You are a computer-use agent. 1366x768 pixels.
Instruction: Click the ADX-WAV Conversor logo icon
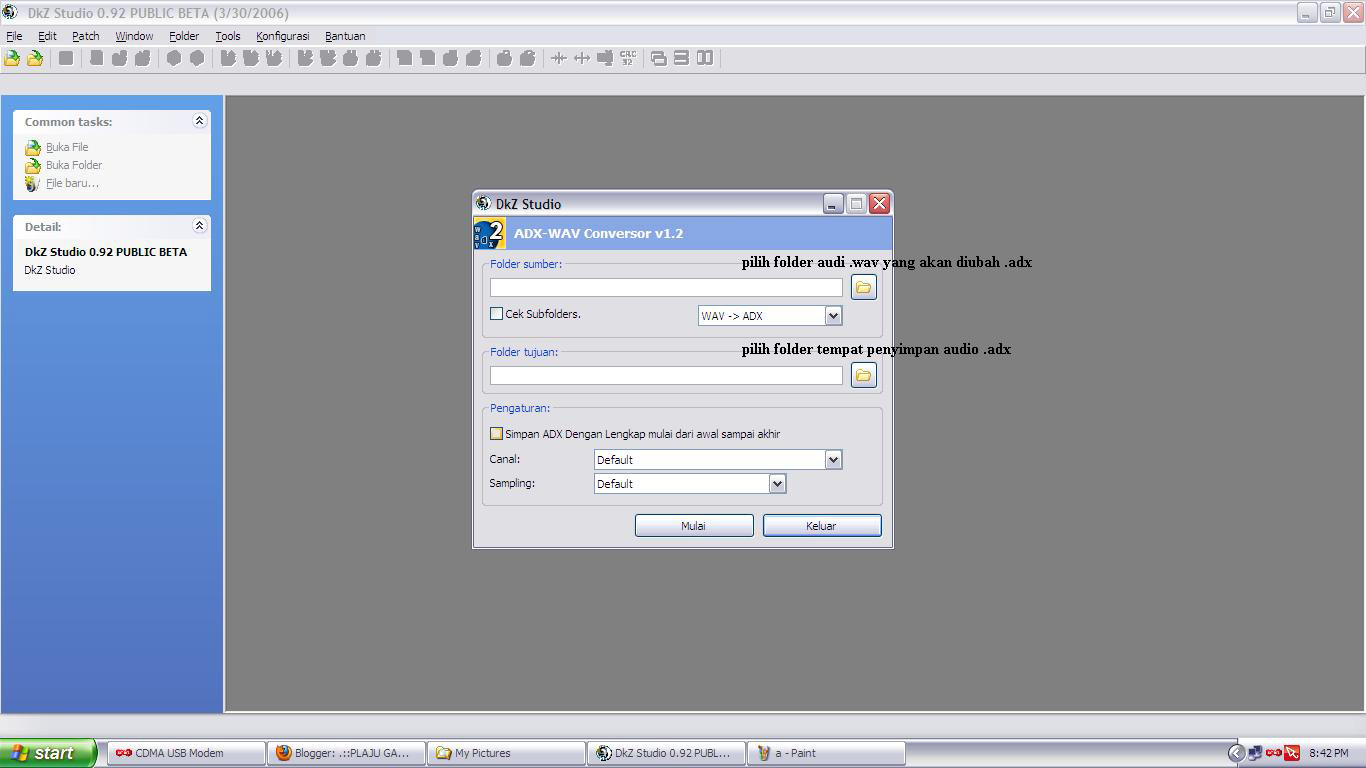tap(489, 233)
